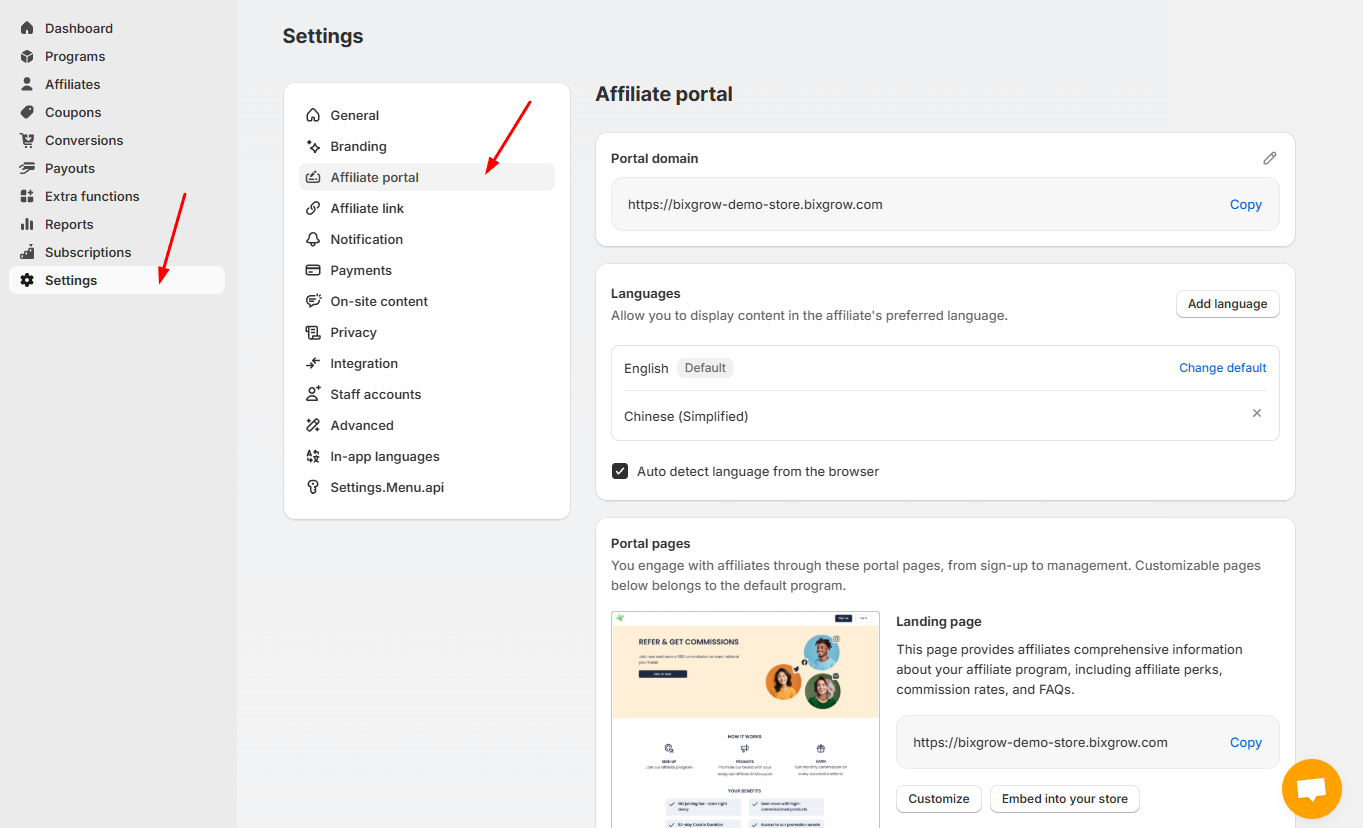Click Change default language link
The image size is (1363, 828).
(x=1222, y=368)
